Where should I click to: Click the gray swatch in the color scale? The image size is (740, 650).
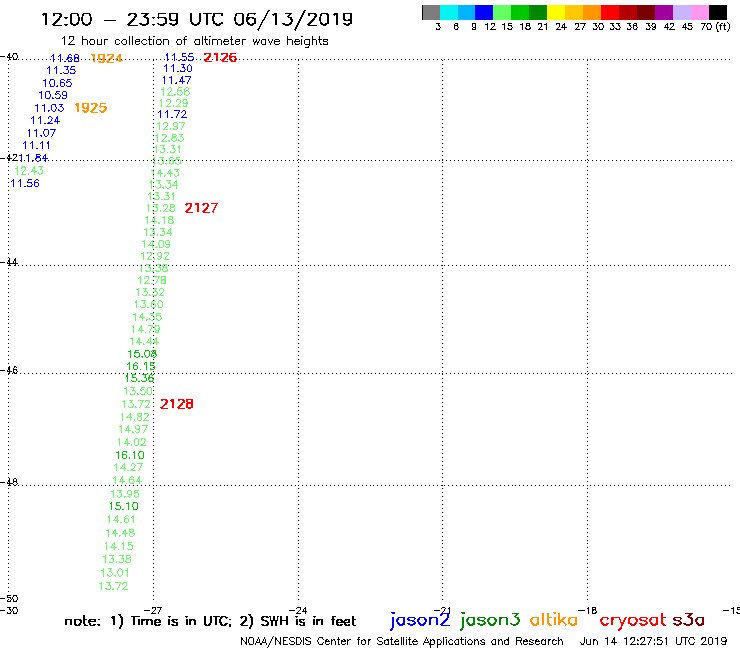click(x=431, y=12)
